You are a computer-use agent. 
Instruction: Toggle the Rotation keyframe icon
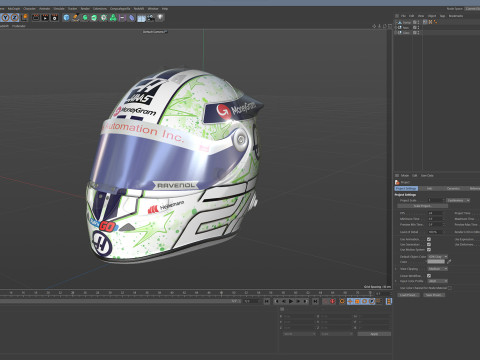pyautogui.click(x=364, y=301)
